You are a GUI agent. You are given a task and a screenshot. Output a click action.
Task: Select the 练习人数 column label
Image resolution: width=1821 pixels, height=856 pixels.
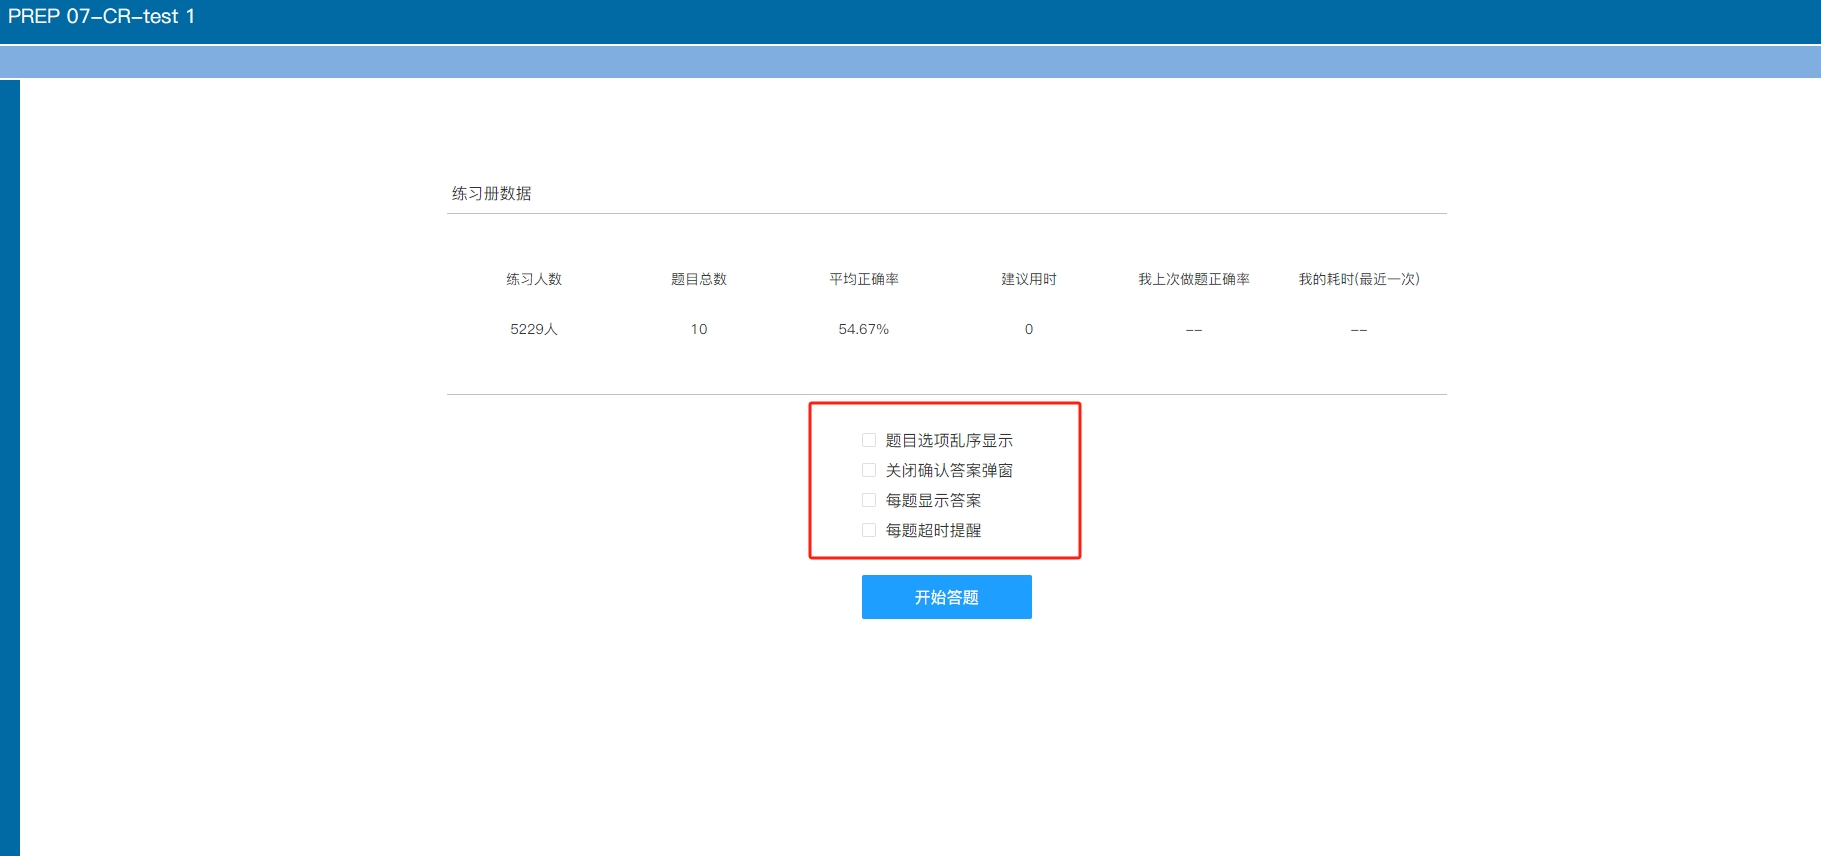click(x=534, y=279)
